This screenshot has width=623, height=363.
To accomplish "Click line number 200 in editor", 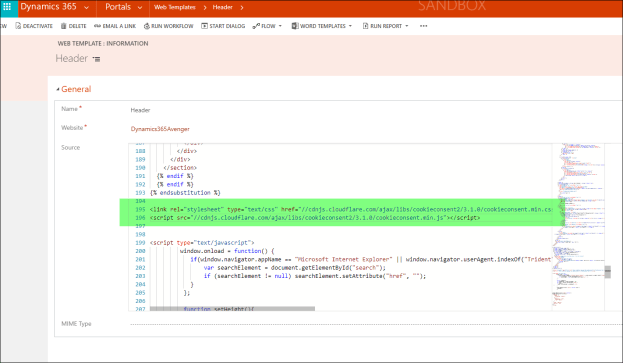I will pyautogui.click(x=140, y=251).
